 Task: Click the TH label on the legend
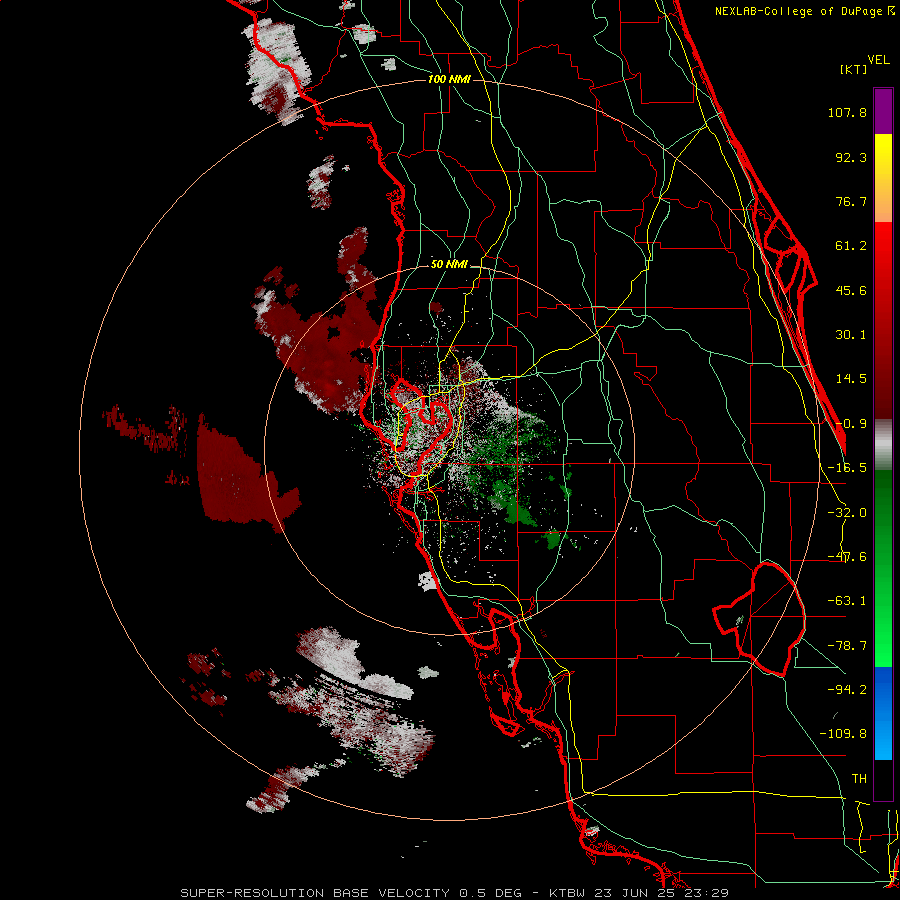pos(859,779)
